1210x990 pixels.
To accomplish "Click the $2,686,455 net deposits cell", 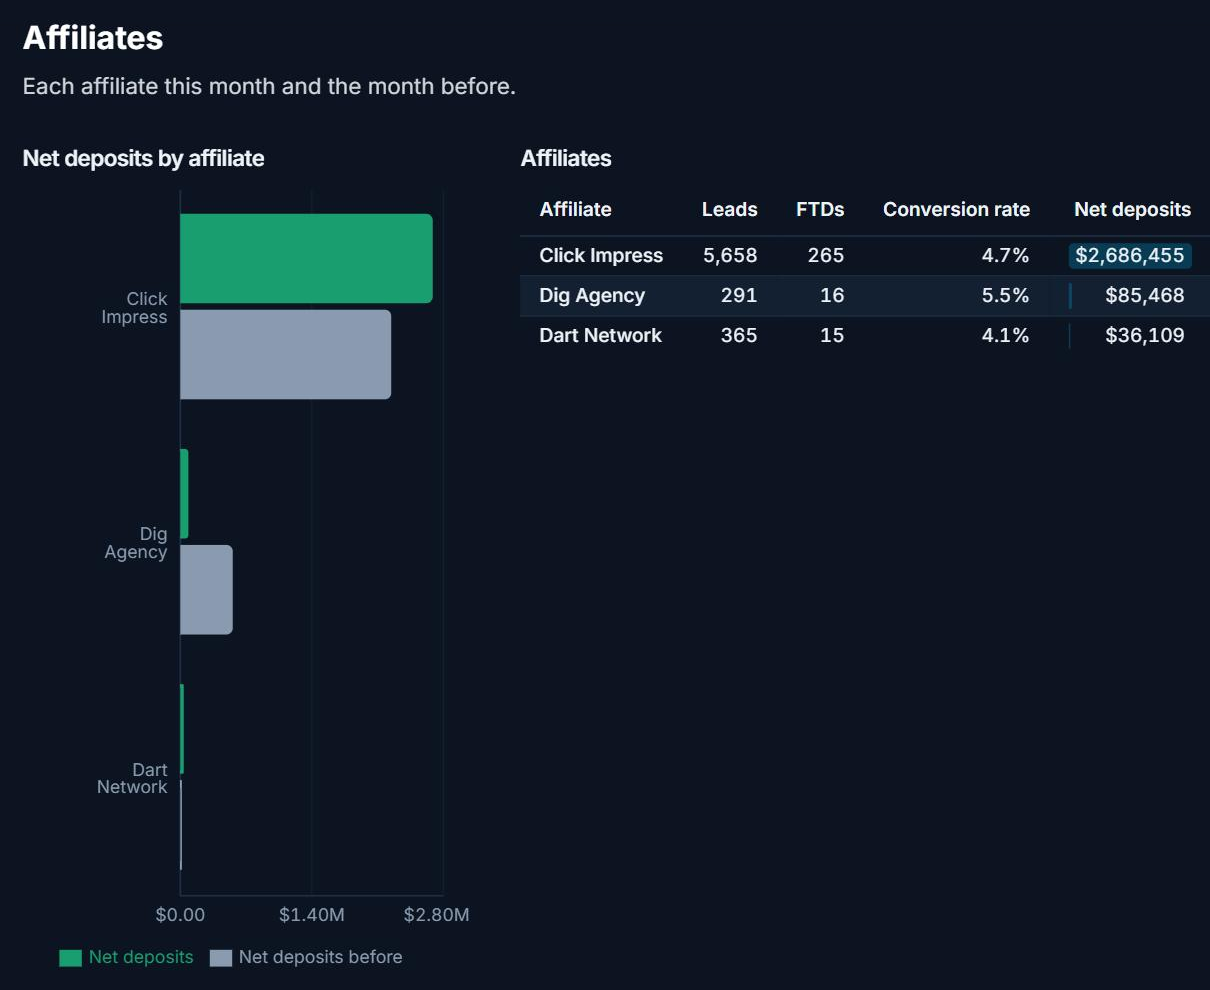I will pyautogui.click(x=1130, y=255).
